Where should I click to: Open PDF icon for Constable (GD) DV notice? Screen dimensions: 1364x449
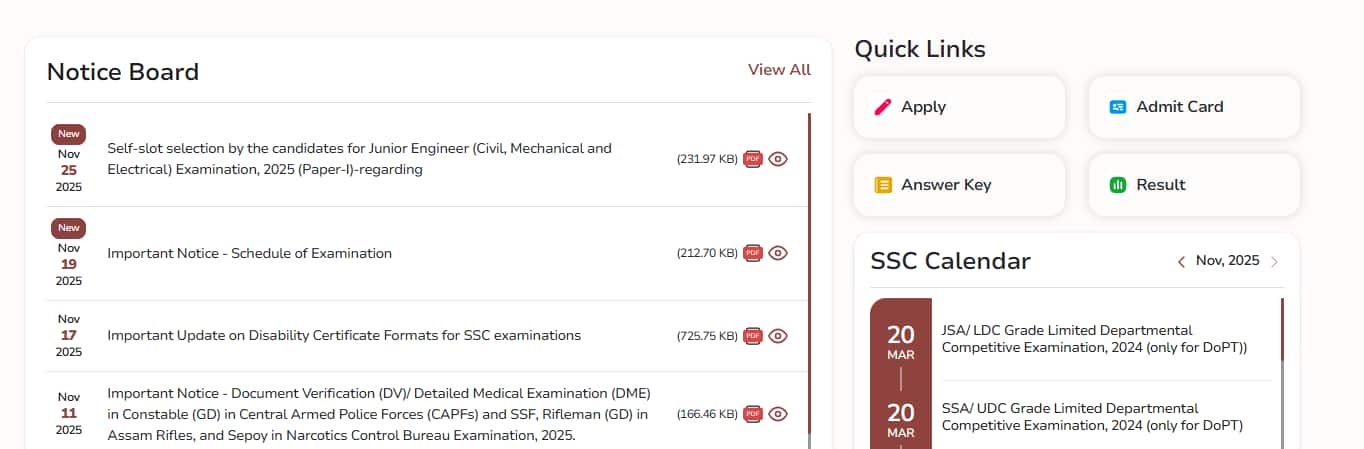752,413
